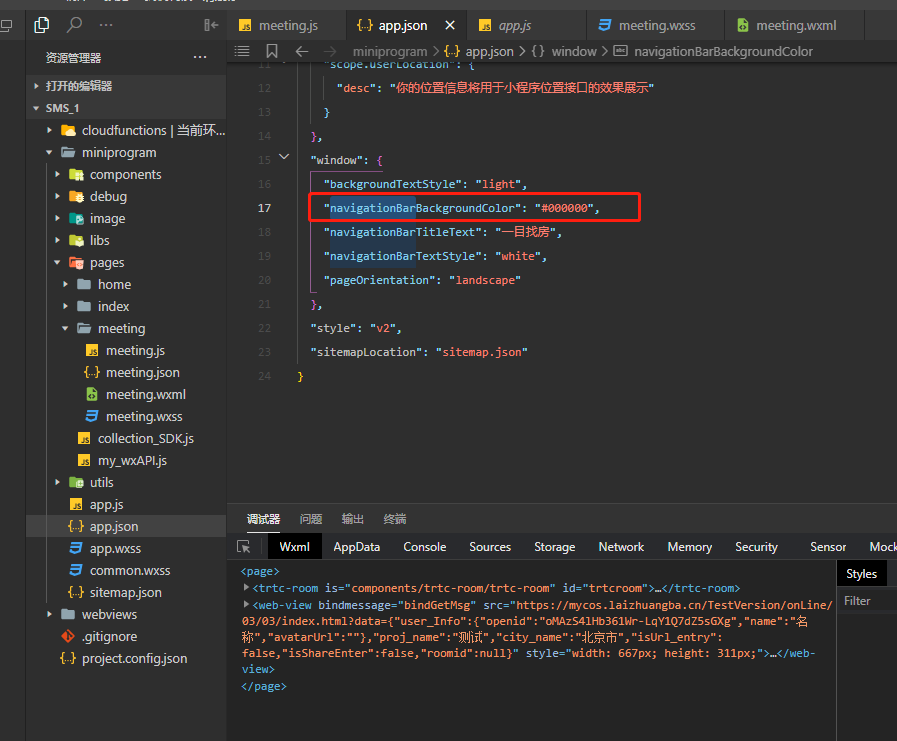The image size is (897, 741).
Task: Expand the trtc-room node in Wxml
Action: click(x=247, y=589)
